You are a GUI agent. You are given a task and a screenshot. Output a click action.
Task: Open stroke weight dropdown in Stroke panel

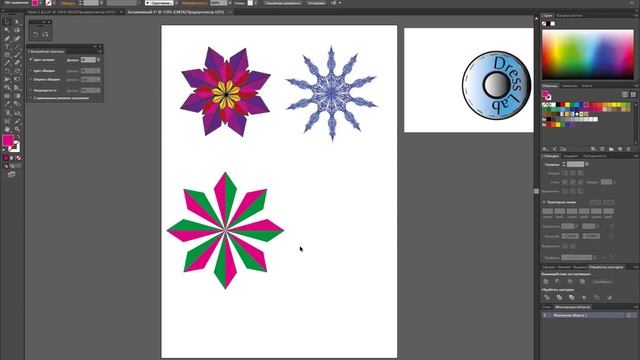[587, 164]
